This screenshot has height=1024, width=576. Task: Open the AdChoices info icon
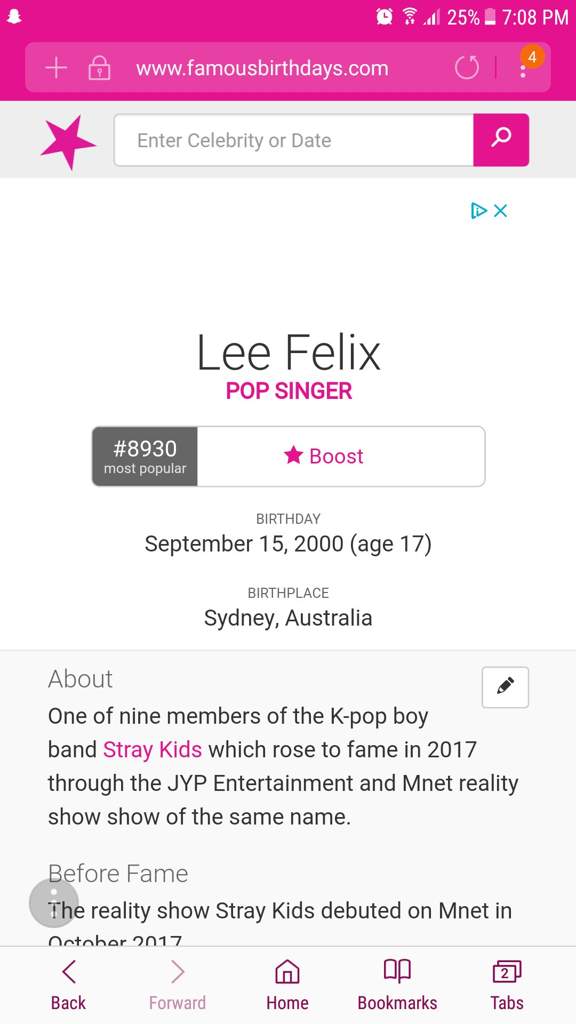pyautogui.click(x=479, y=210)
